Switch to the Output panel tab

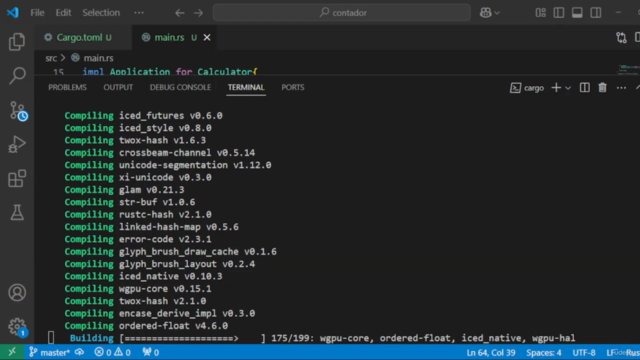tap(118, 87)
